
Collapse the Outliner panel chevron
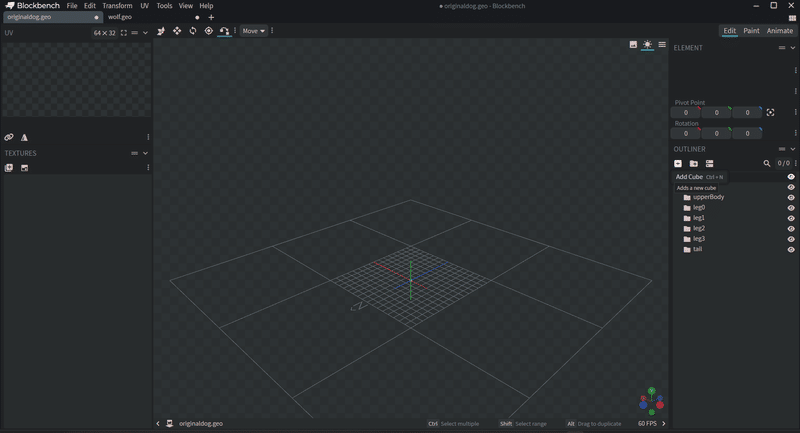click(792, 149)
